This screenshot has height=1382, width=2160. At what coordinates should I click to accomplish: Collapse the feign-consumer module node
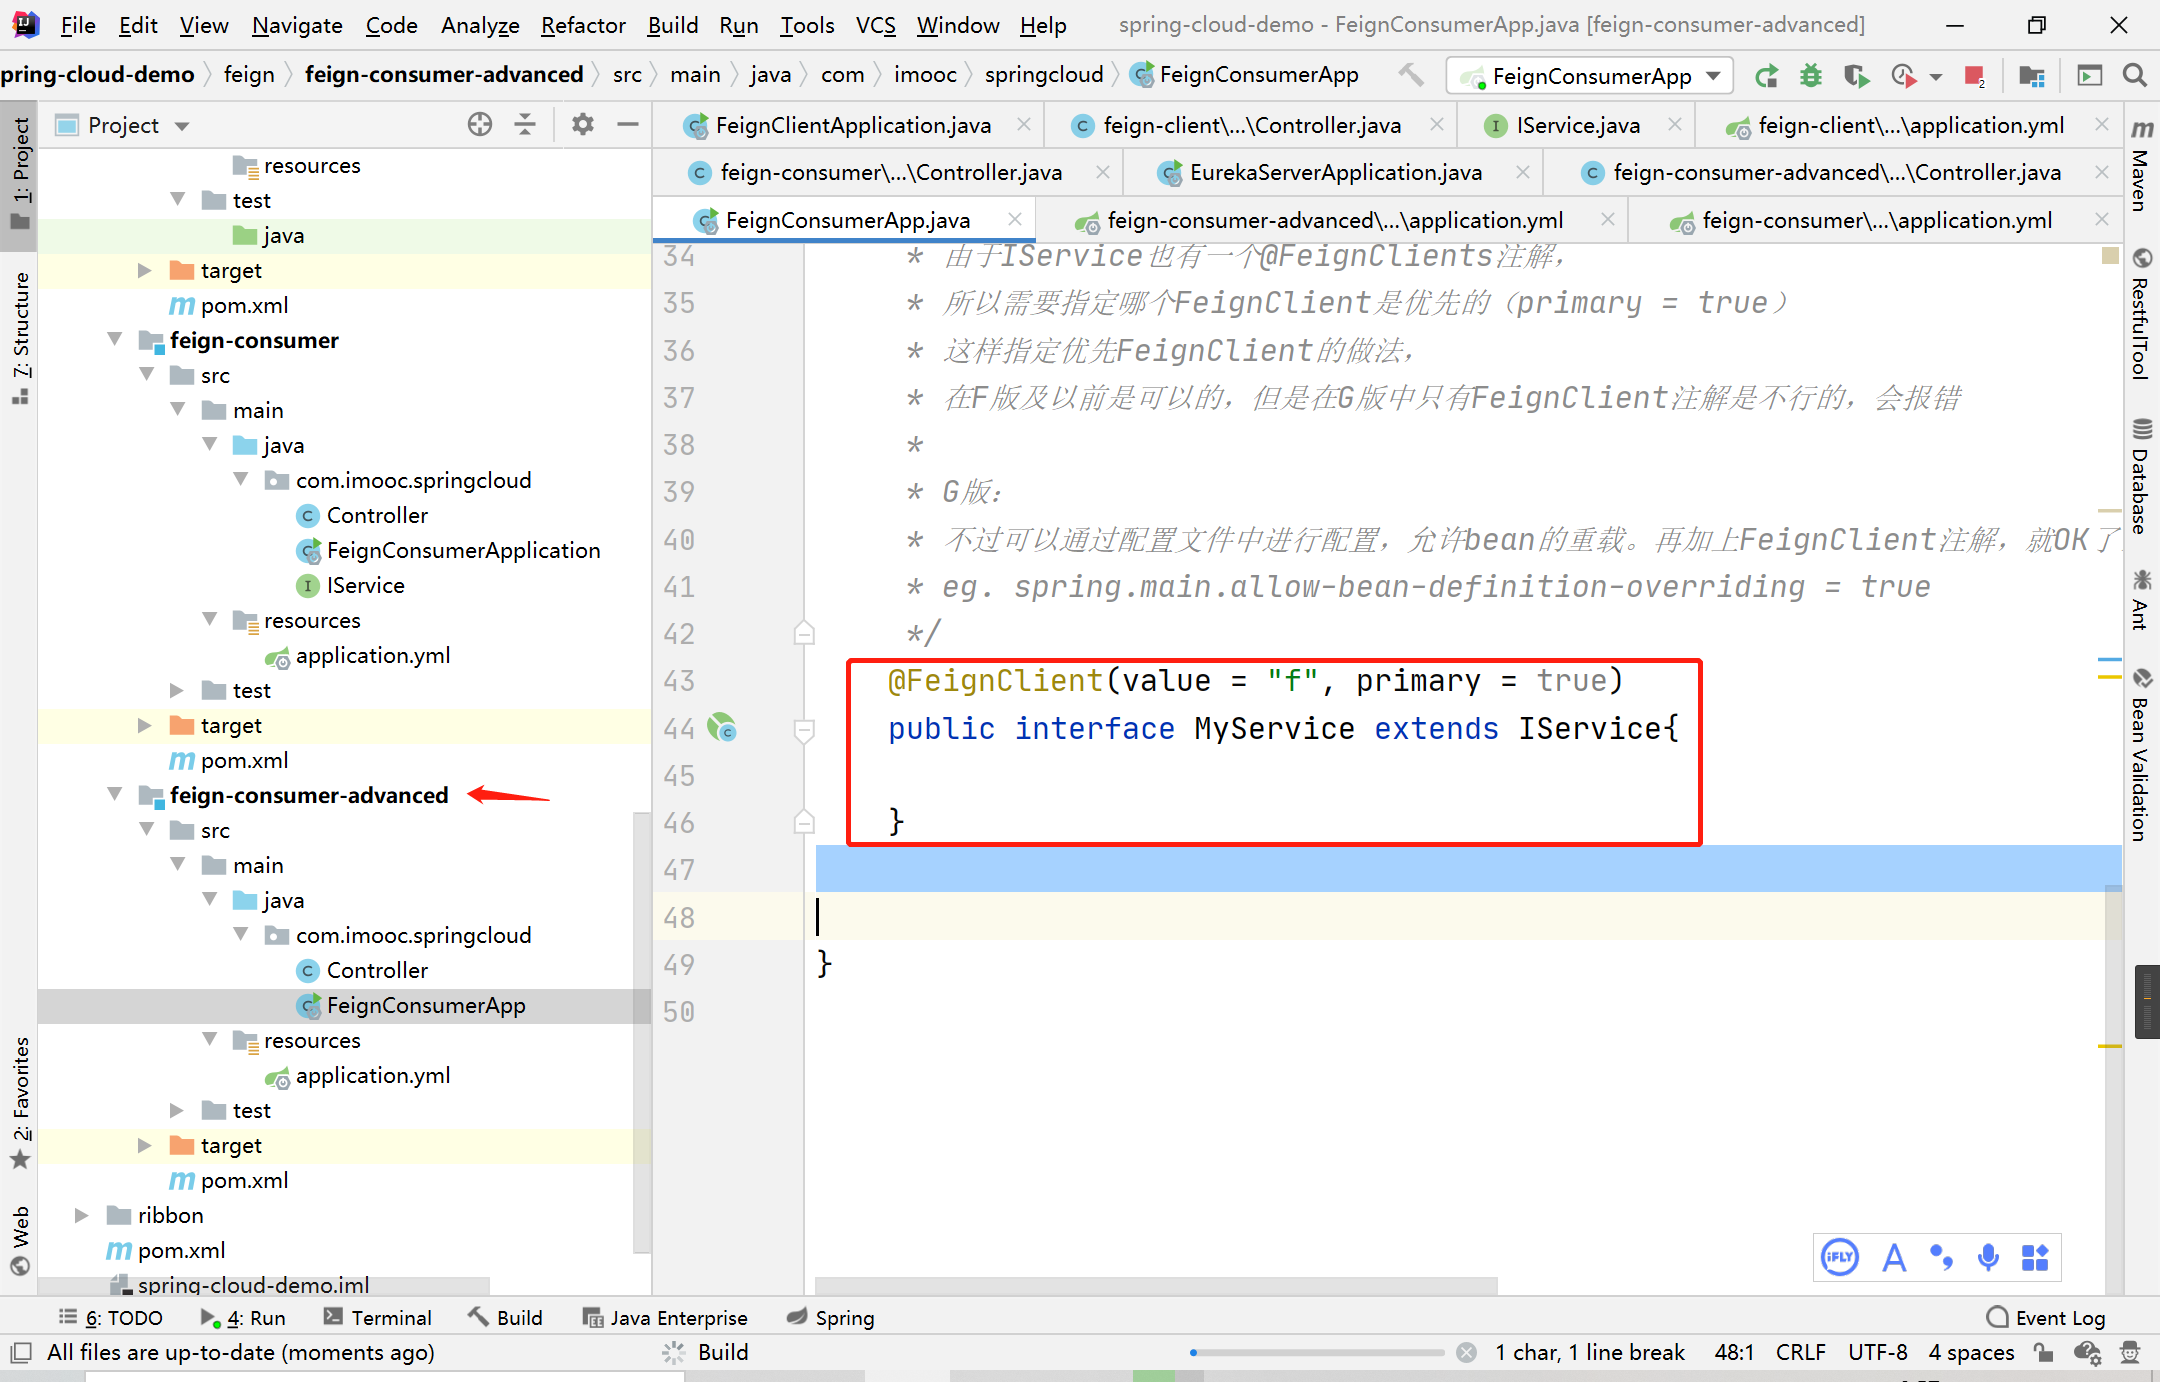pyautogui.click(x=115, y=340)
